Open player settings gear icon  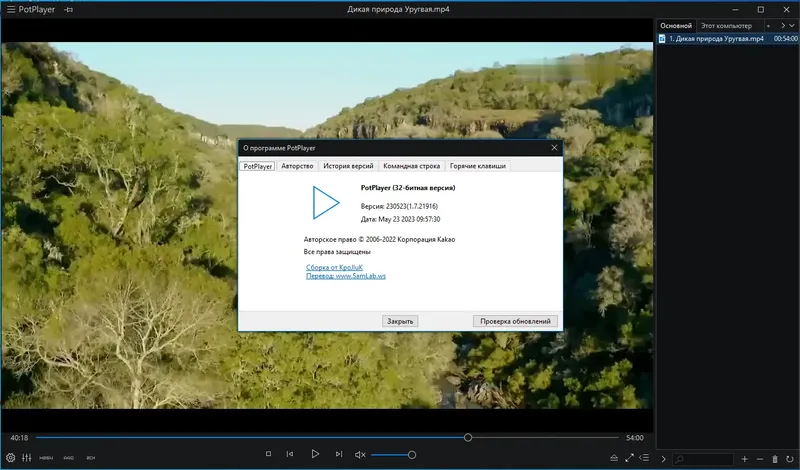[x=10, y=458]
